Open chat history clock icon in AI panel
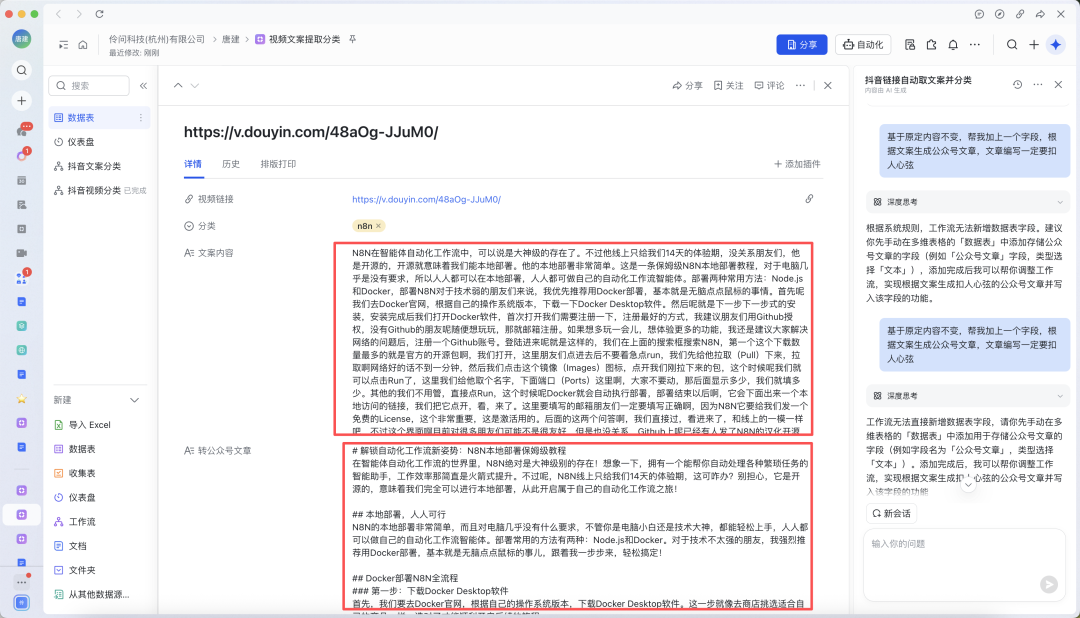 click(1017, 85)
